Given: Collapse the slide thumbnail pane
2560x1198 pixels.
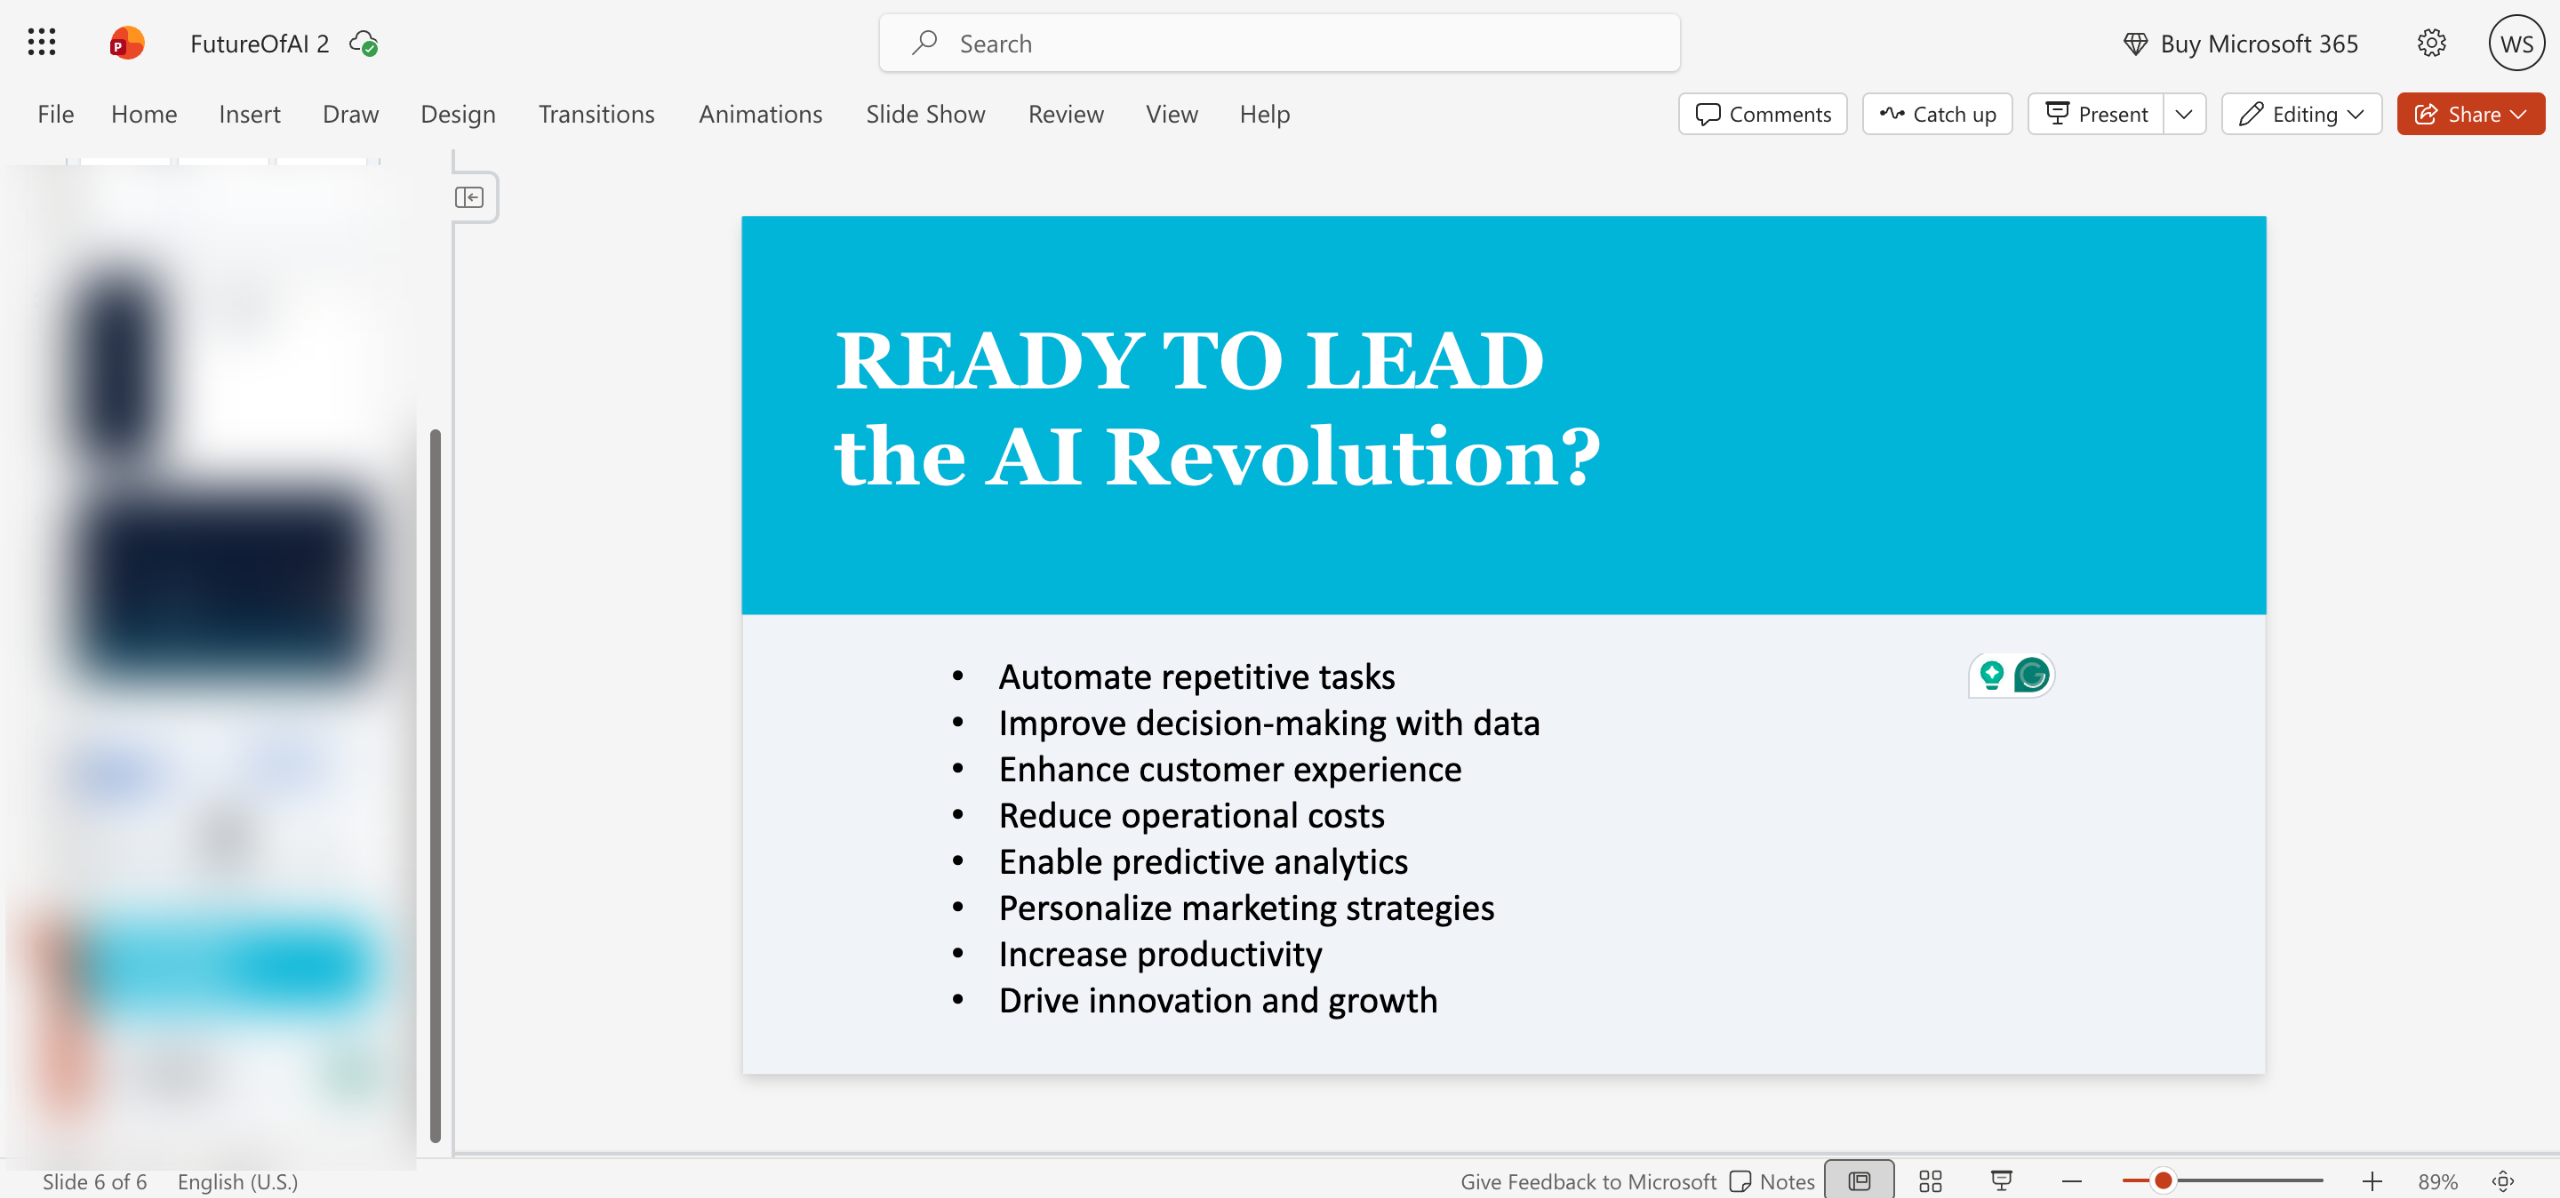Looking at the screenshot, I should tap(469, 197).
